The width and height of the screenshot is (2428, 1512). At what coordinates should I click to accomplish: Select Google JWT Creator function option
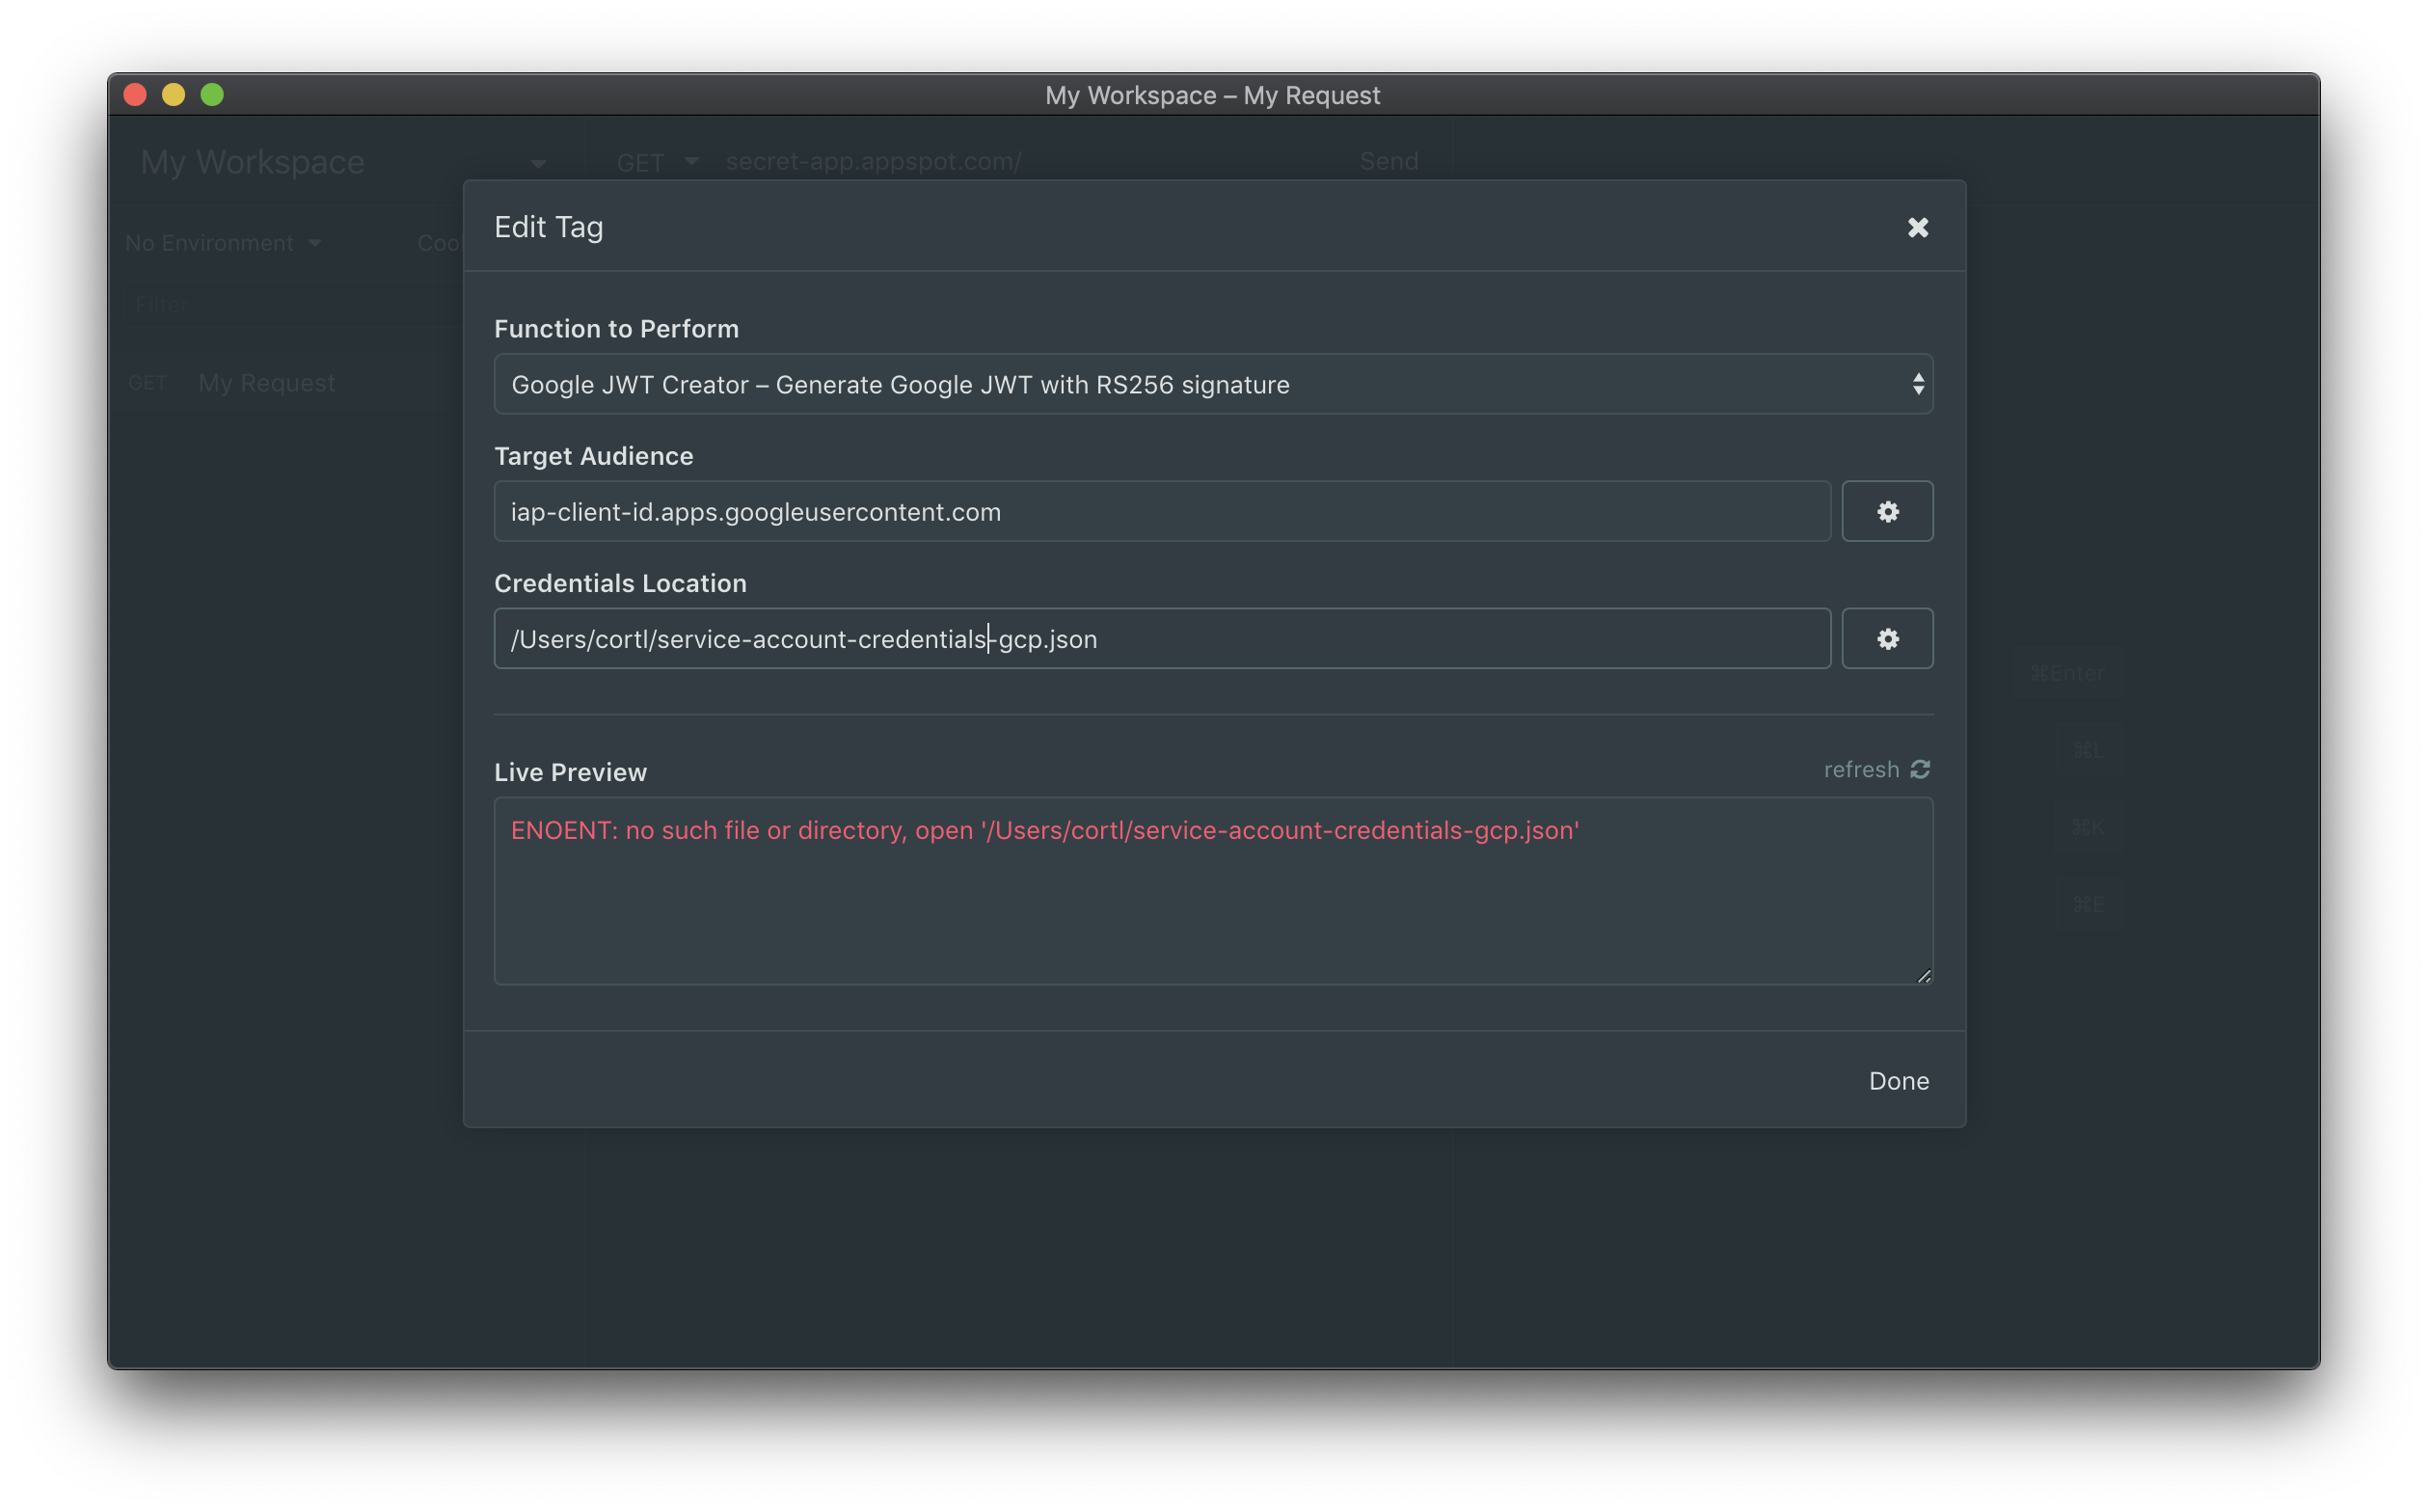[x=1214, y=383]
